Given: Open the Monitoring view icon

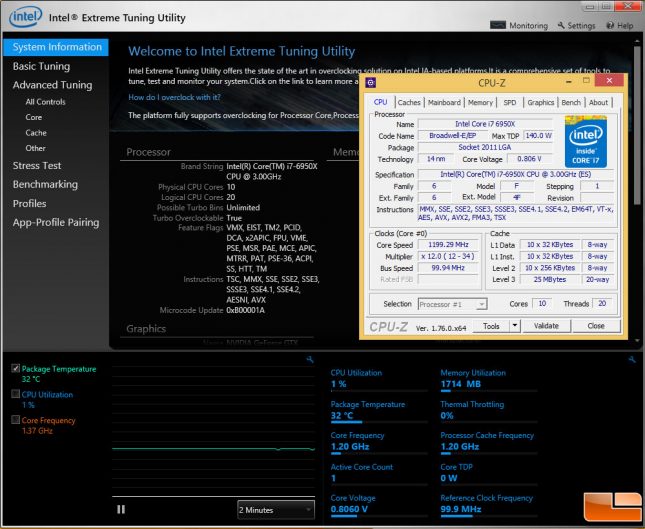Looking at the screenshot, I should point(498,25).
